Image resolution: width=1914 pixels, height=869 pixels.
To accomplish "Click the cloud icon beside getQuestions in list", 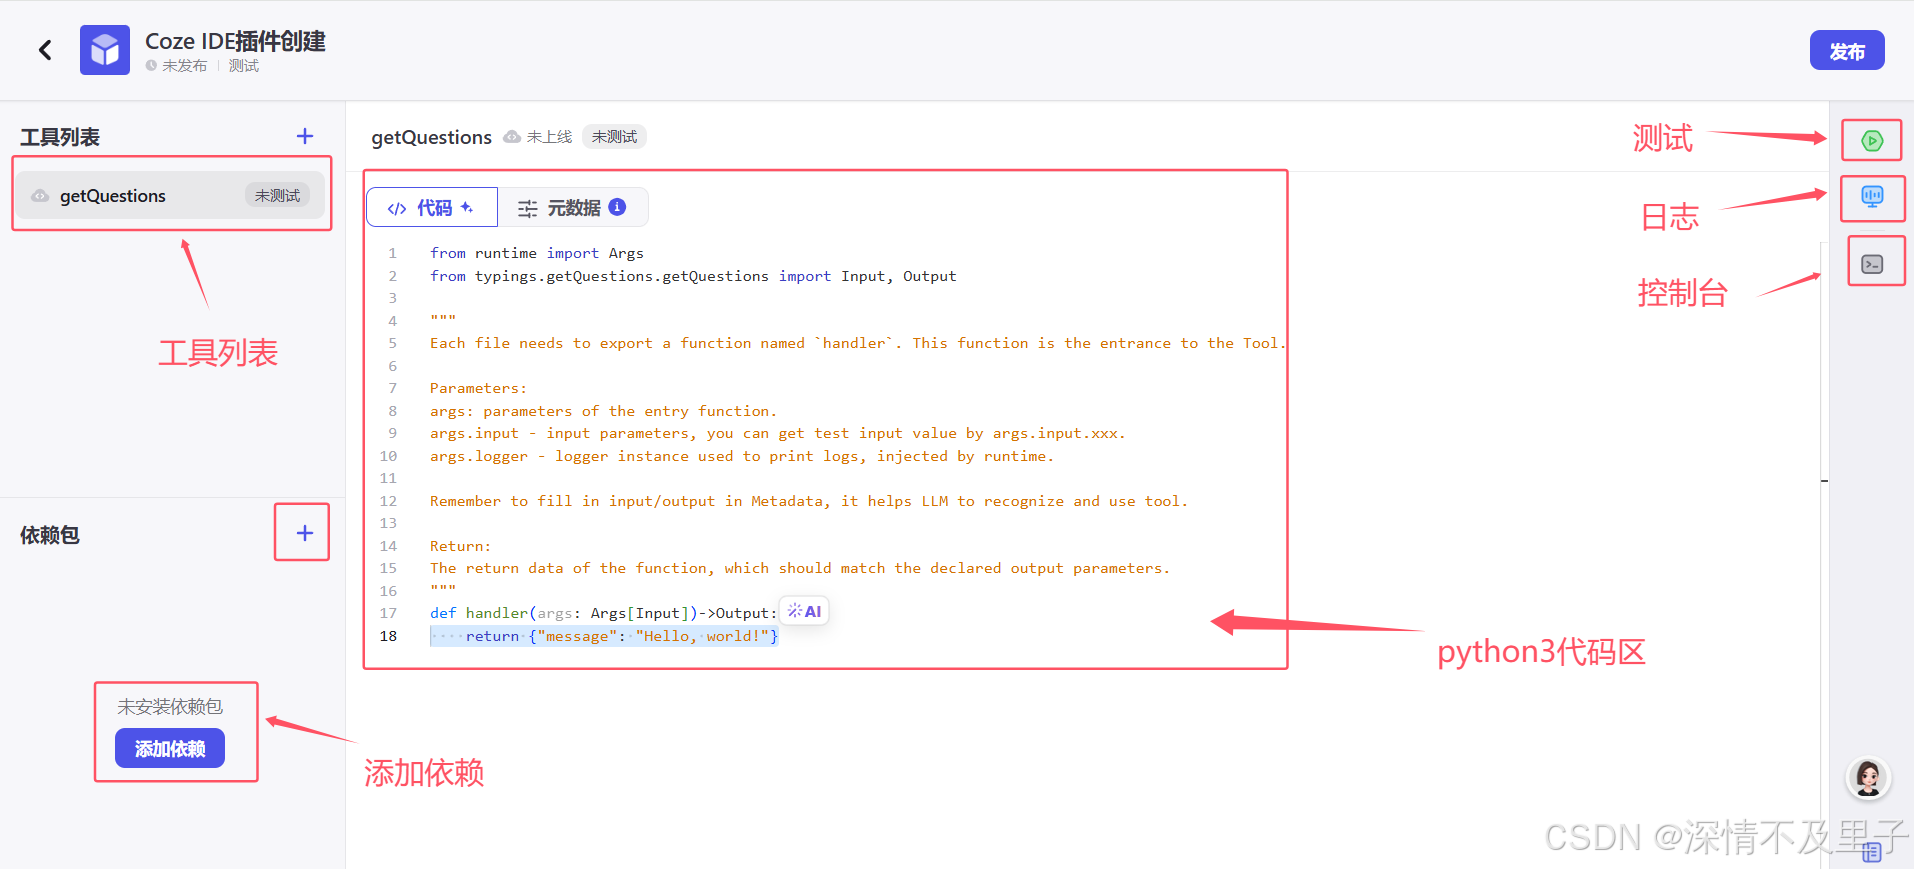I will (x=40, y=196).
